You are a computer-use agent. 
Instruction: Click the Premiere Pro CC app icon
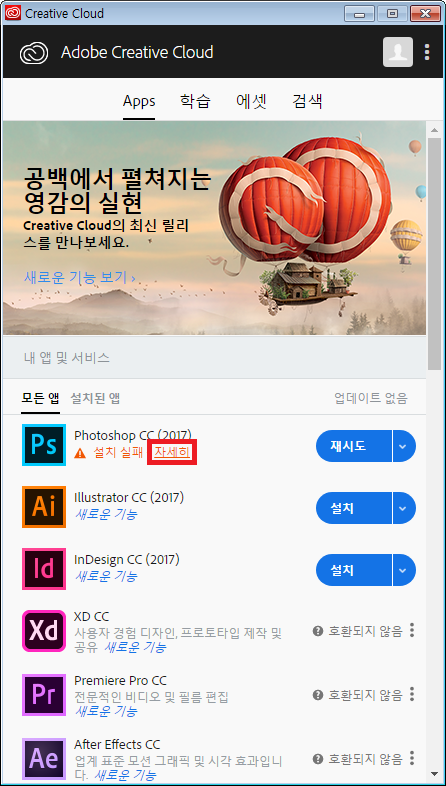pyautogui.click(x=44, y=695)
